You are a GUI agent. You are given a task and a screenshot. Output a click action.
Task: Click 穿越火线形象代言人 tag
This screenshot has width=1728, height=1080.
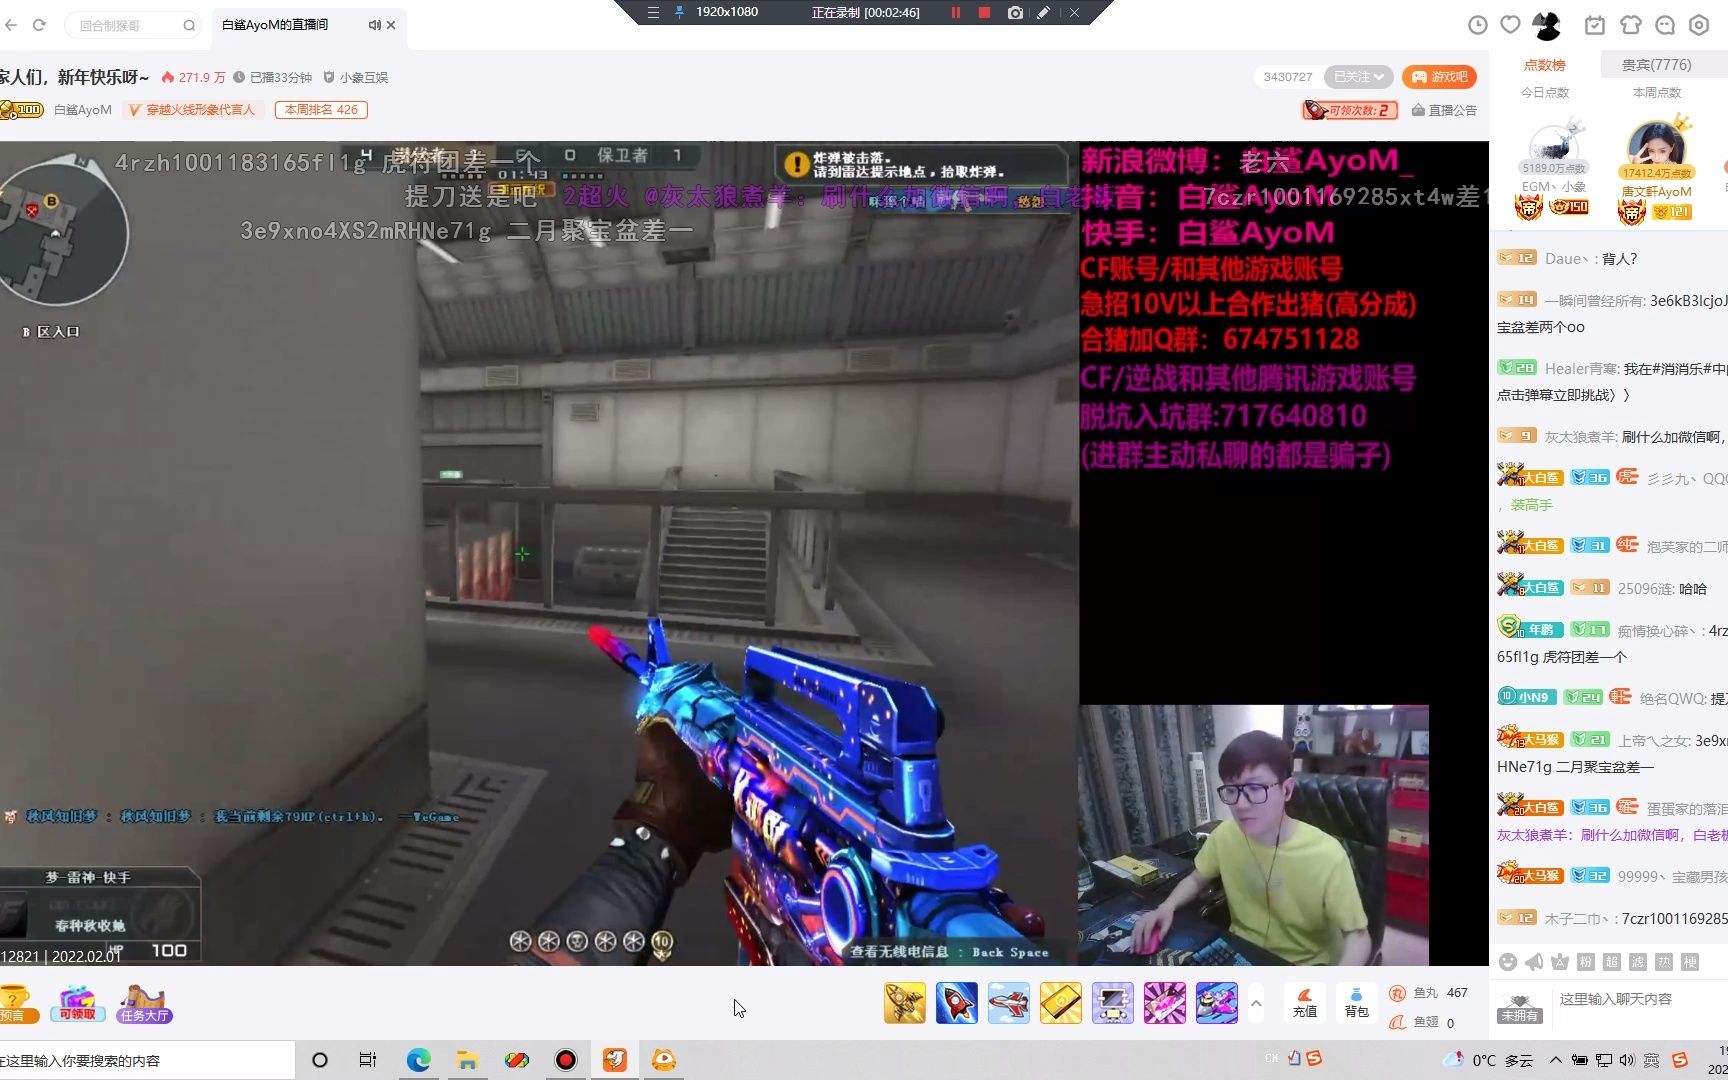(x=193, y=110)
